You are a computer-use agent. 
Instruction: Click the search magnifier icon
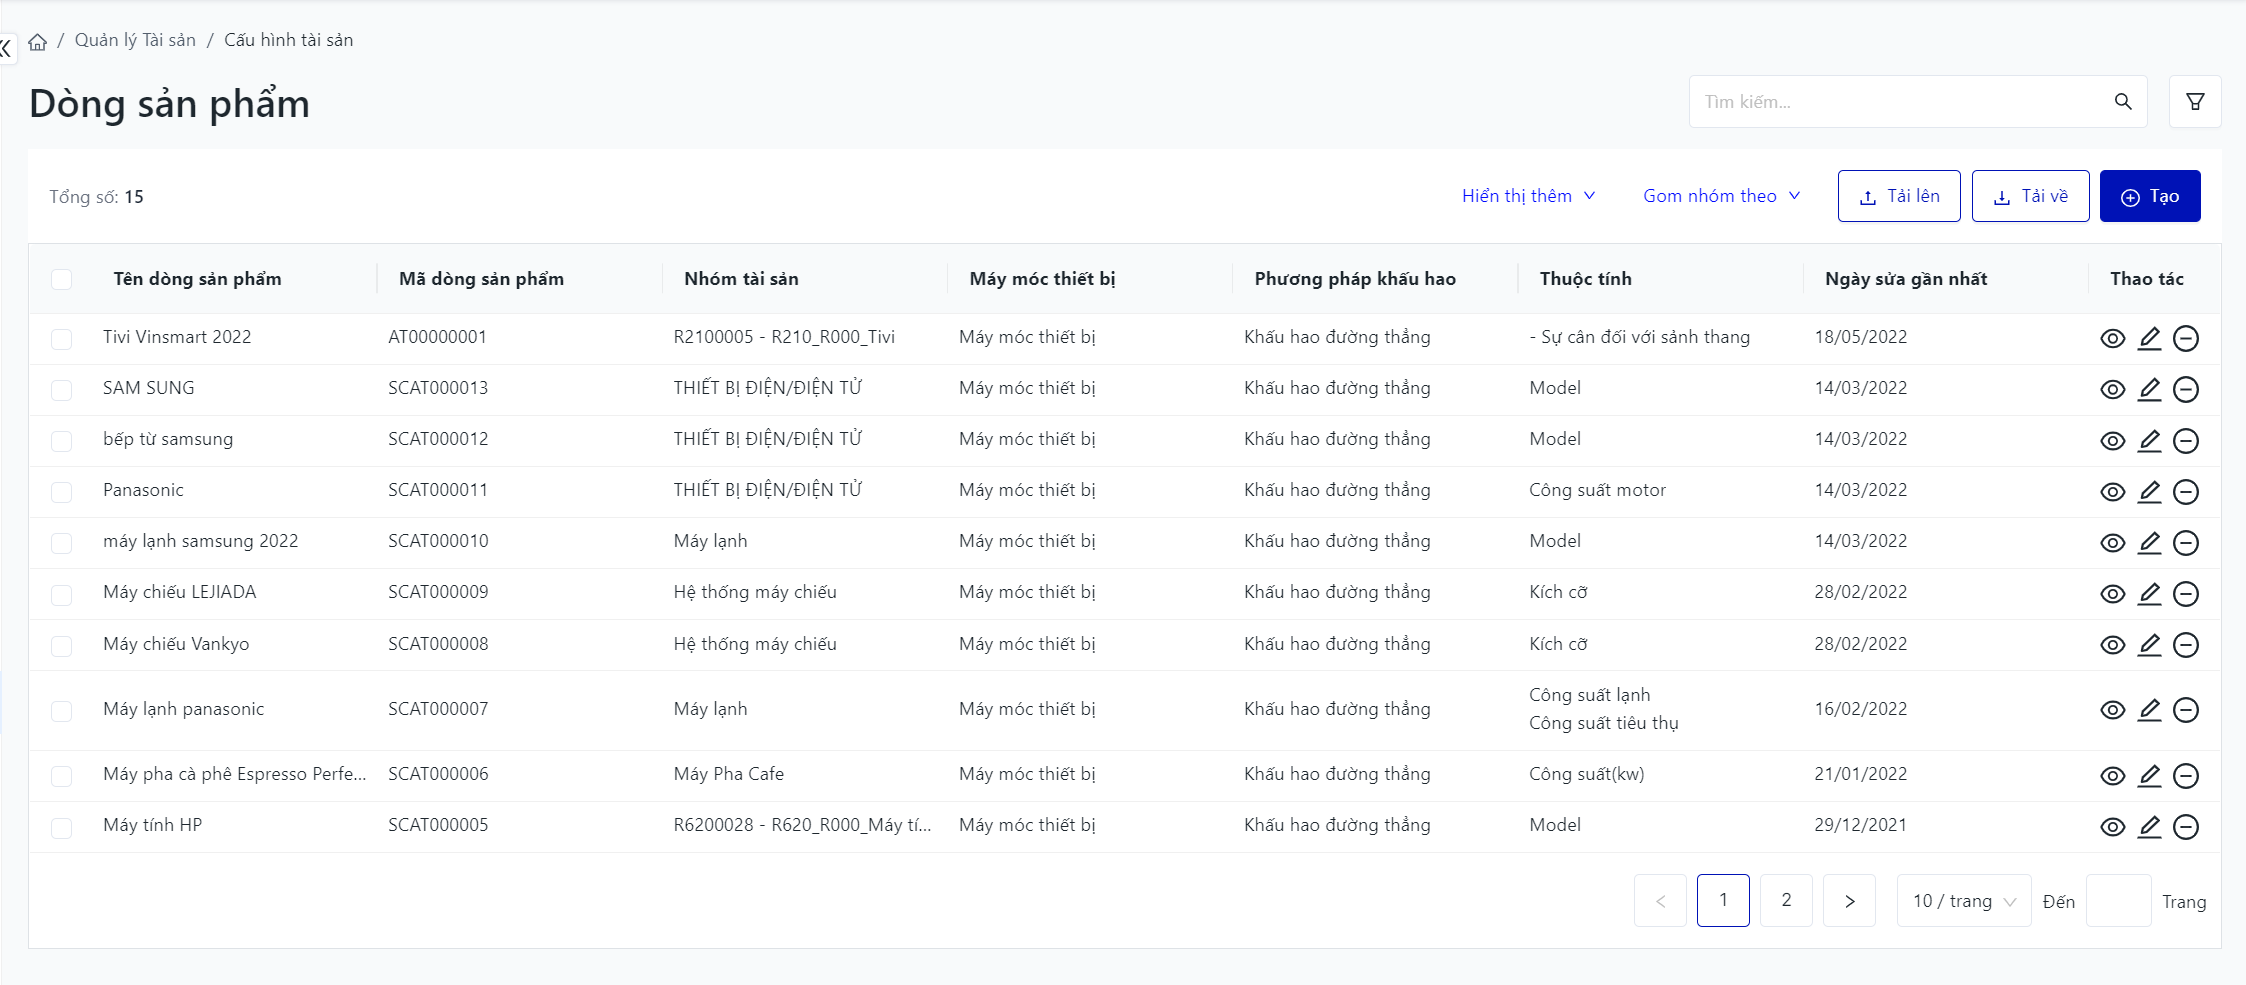coord(2123,102)
